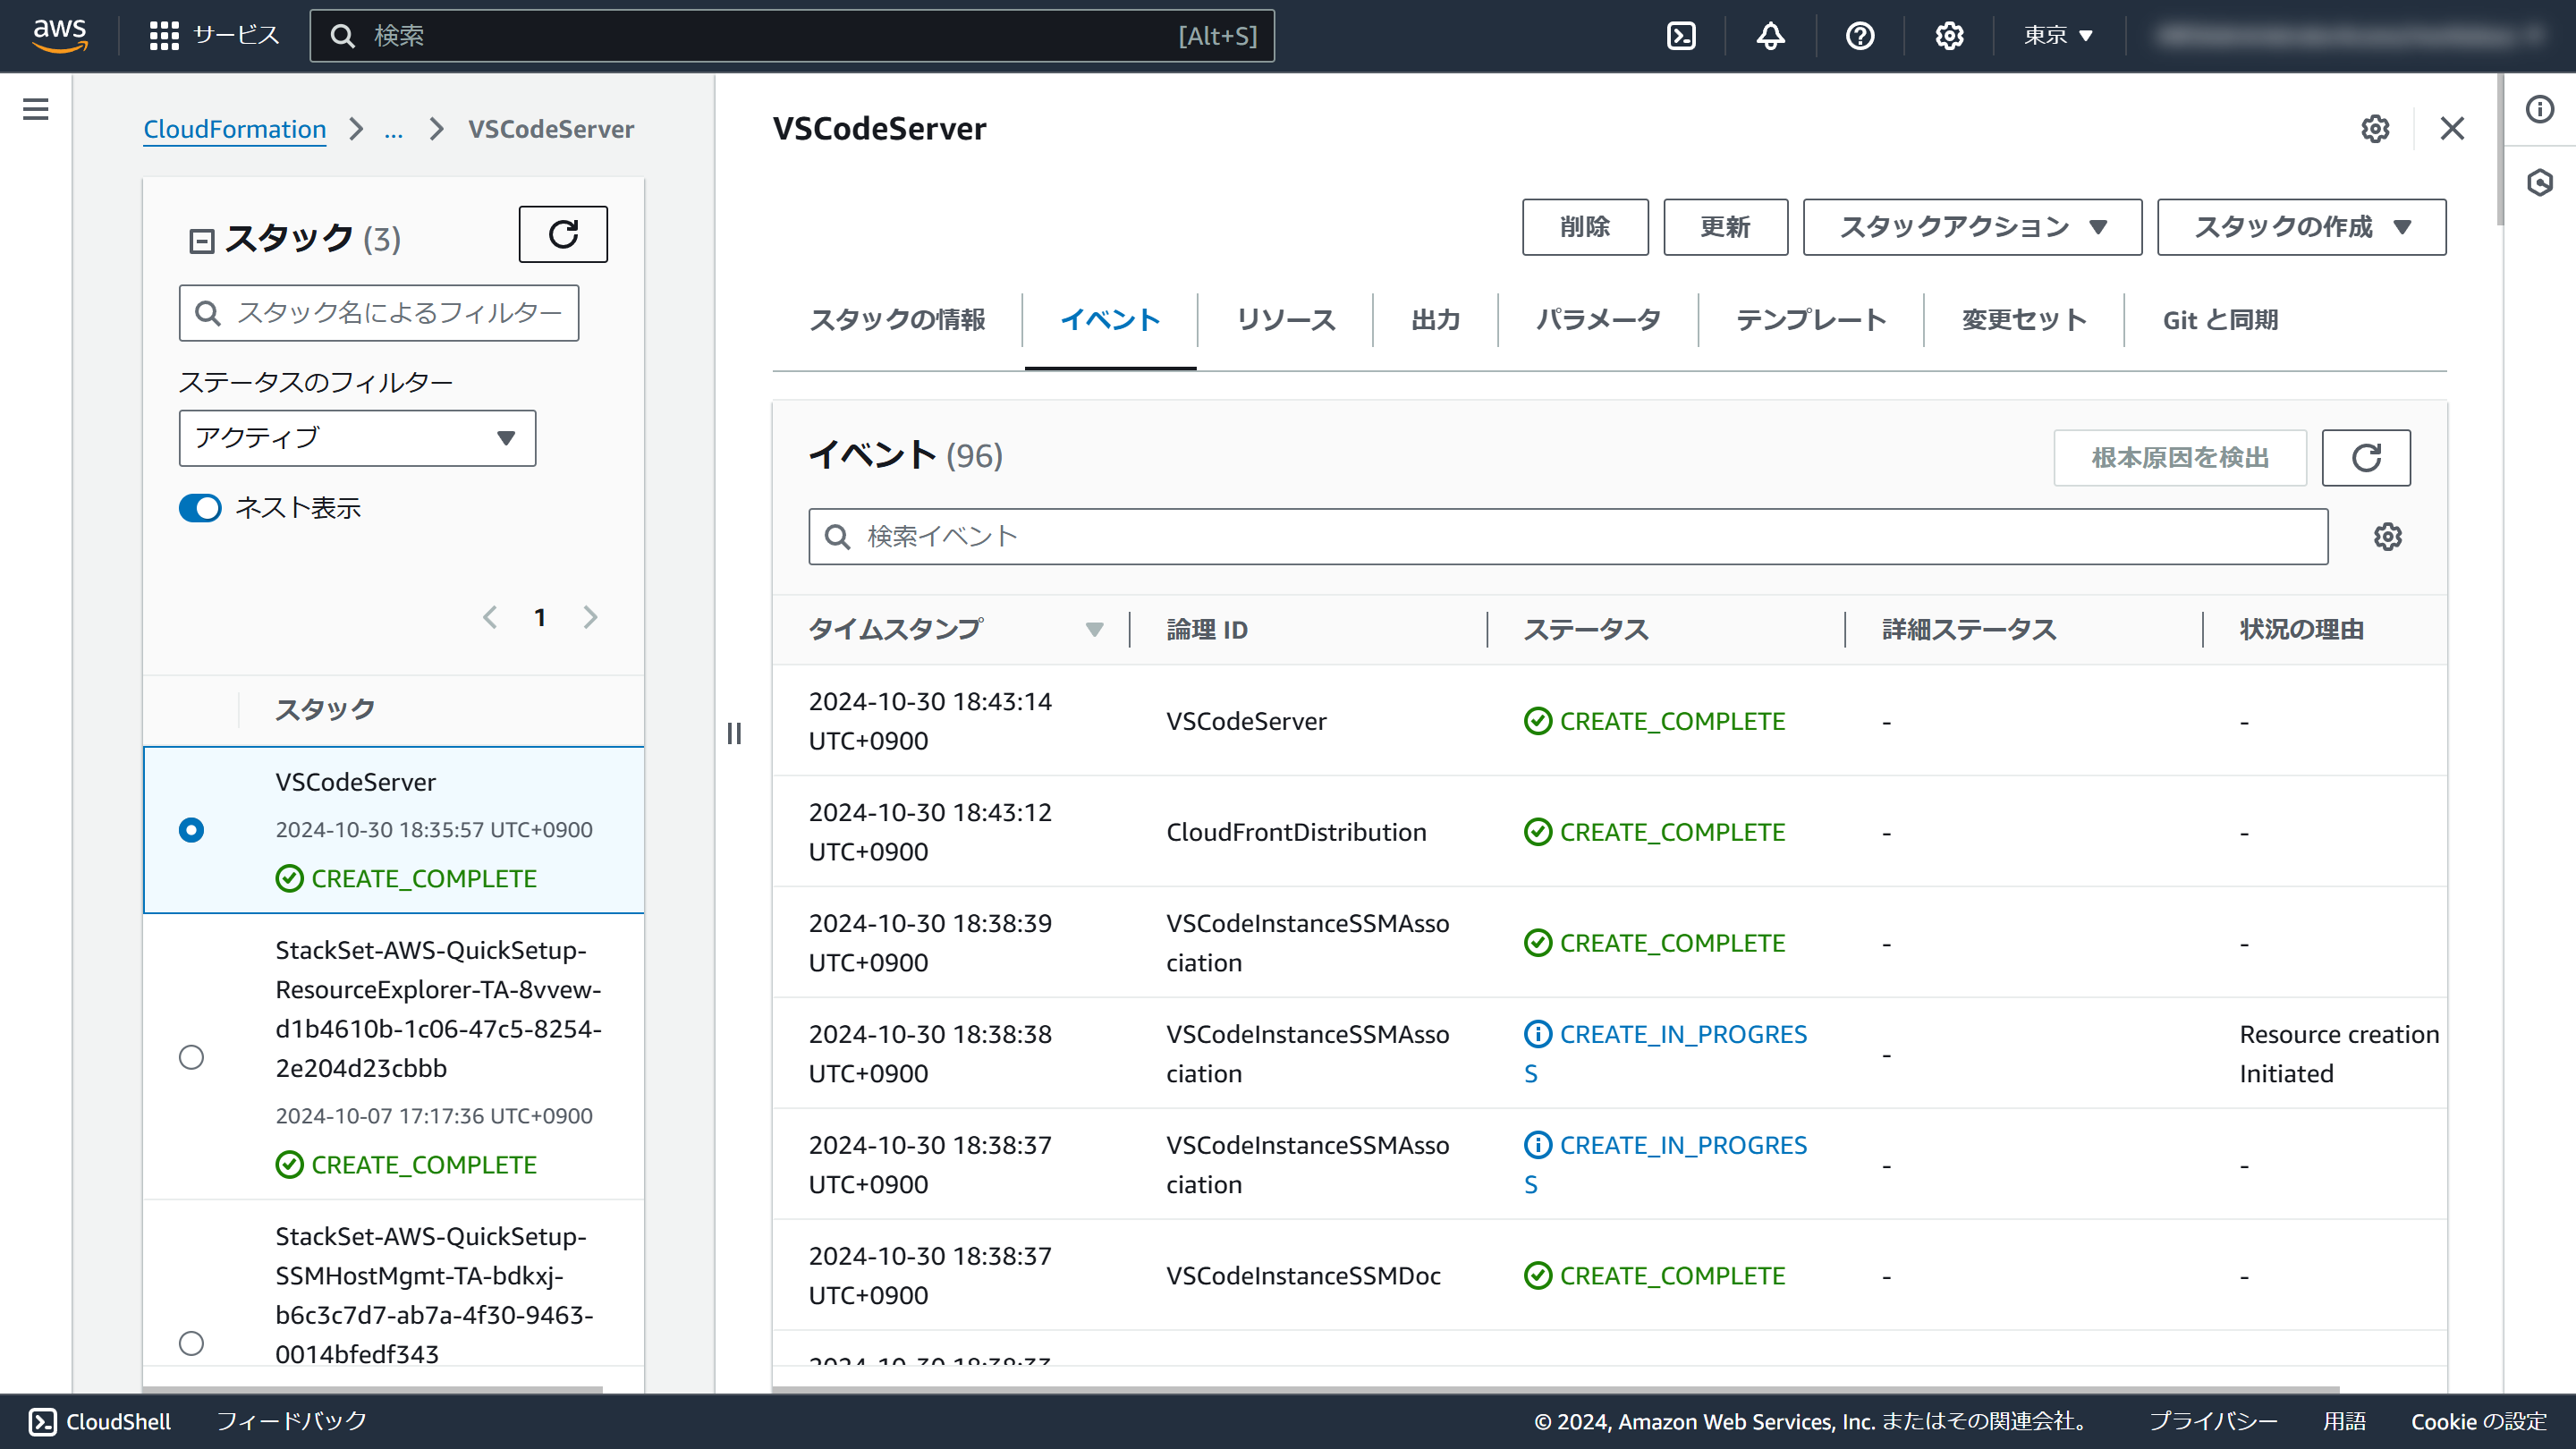The height and width of the screenshot is (1449, 2576).
Task: Toggle the ネスト表示 nested view switch
Action: pyautogui.click(x=200, y=508)
